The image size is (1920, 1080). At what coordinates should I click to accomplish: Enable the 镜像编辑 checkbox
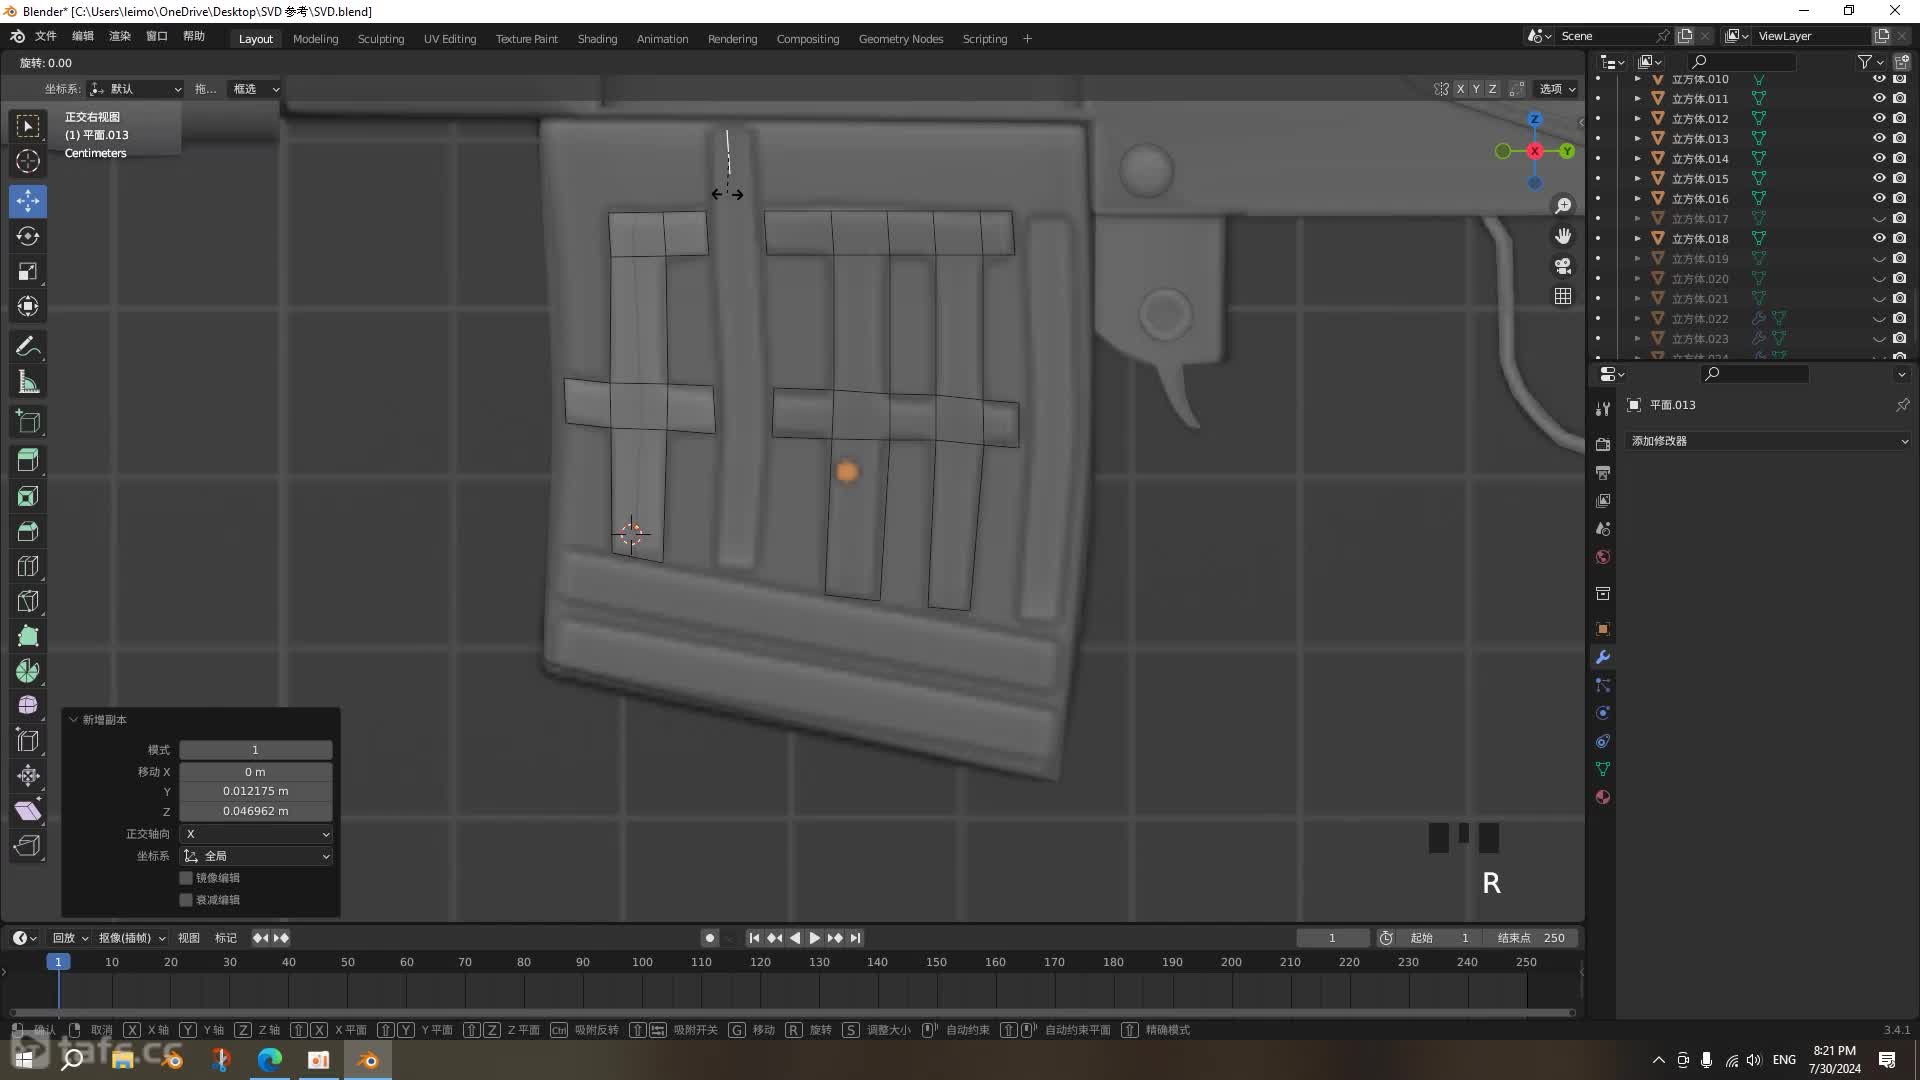(186, 878)
